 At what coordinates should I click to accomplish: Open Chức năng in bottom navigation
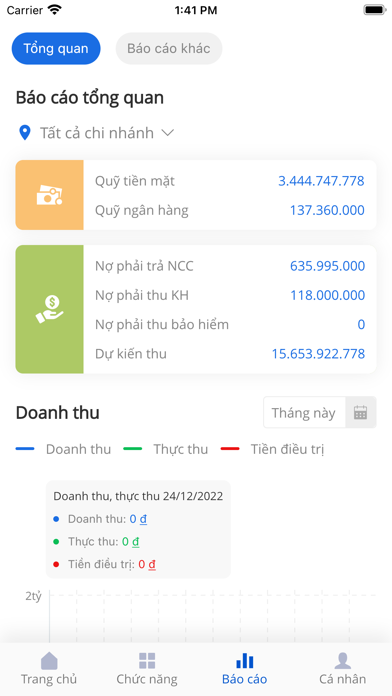(147, 669)
